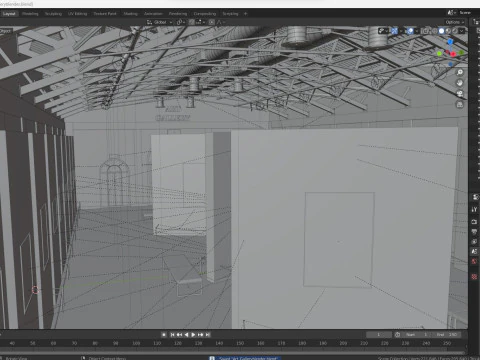Select wireframe viewport shading
The height and width of the screenshot is (360, 480).
[435, 31]
